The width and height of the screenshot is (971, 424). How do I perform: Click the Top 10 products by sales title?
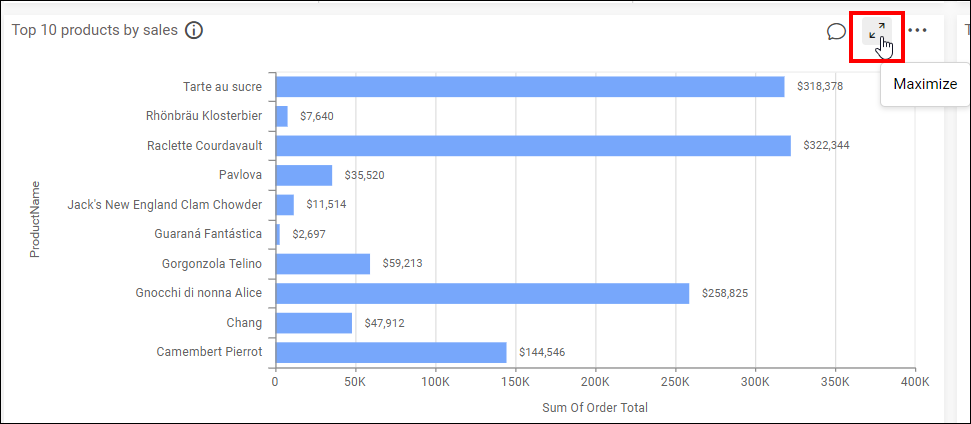click(94, 30)
